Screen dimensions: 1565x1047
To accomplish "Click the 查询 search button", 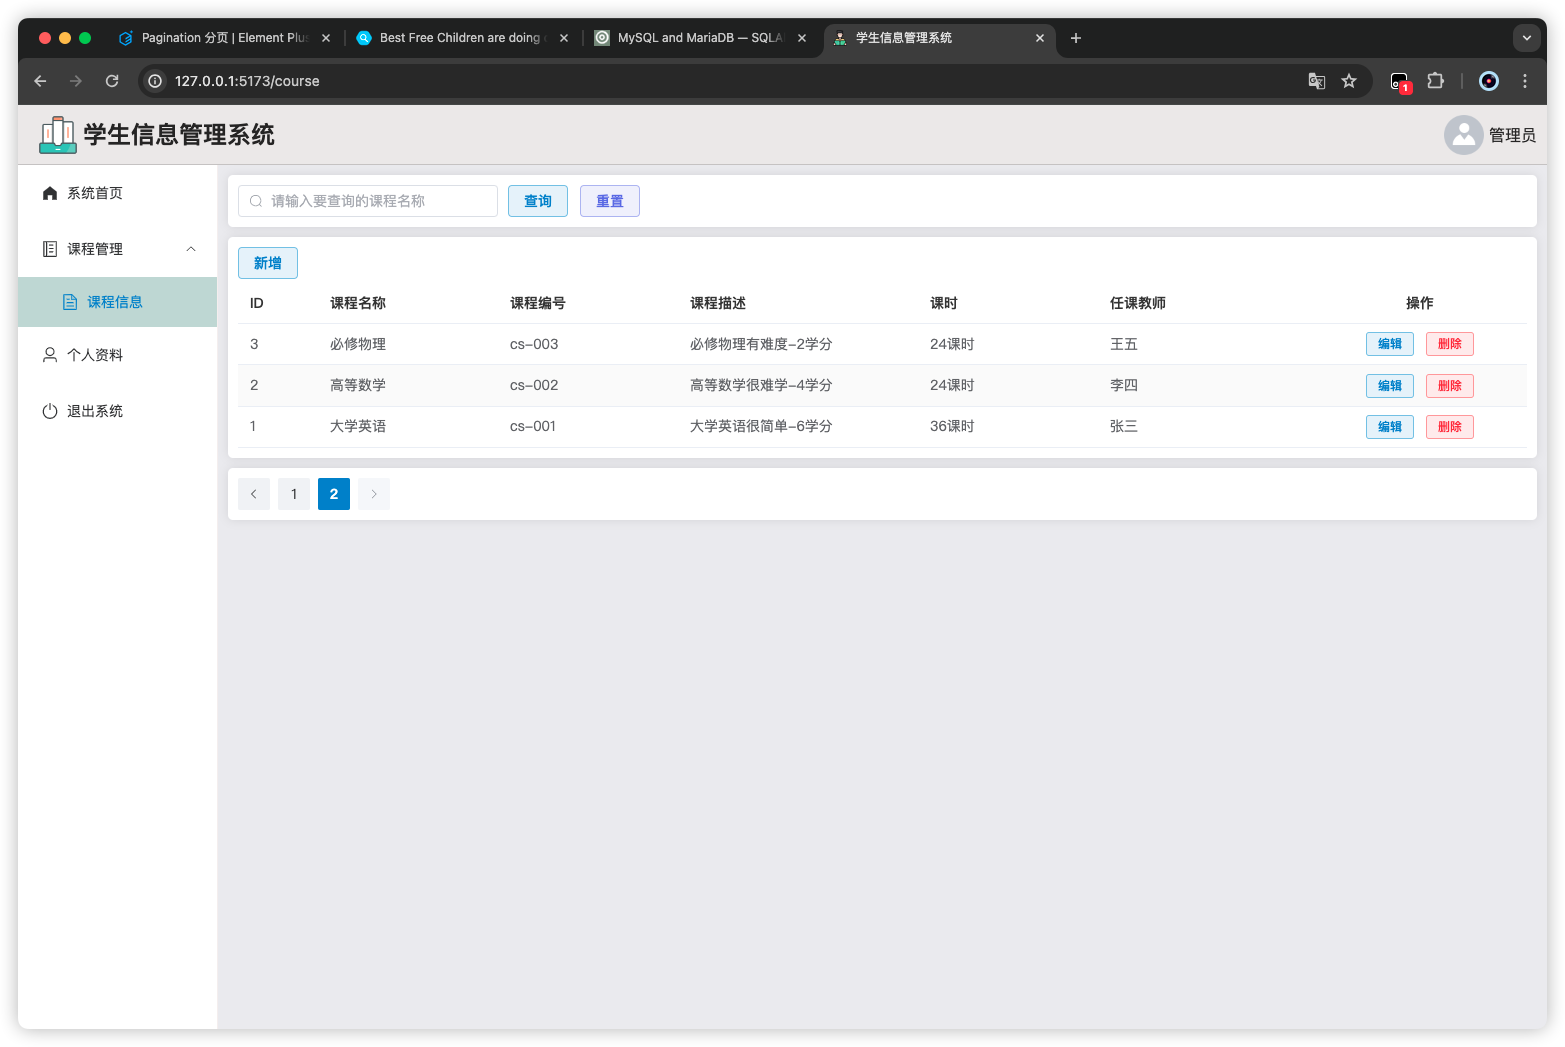I will point(538,201).
